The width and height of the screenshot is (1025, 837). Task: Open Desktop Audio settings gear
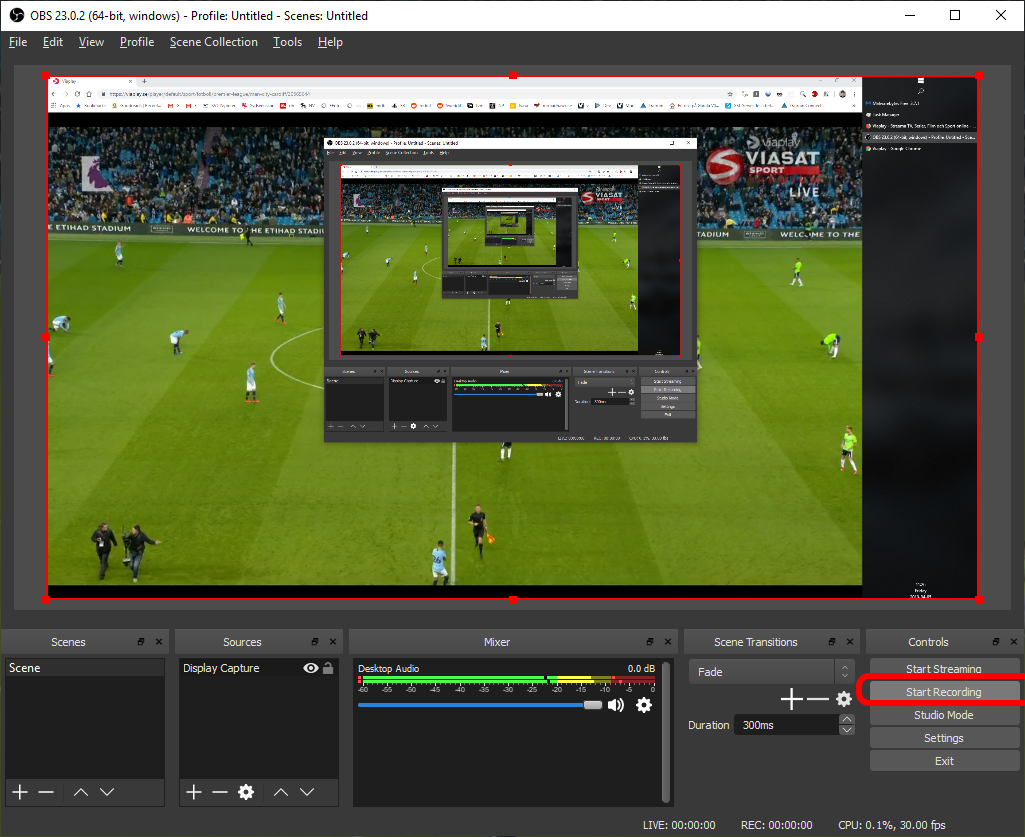(x=644, y=705)
